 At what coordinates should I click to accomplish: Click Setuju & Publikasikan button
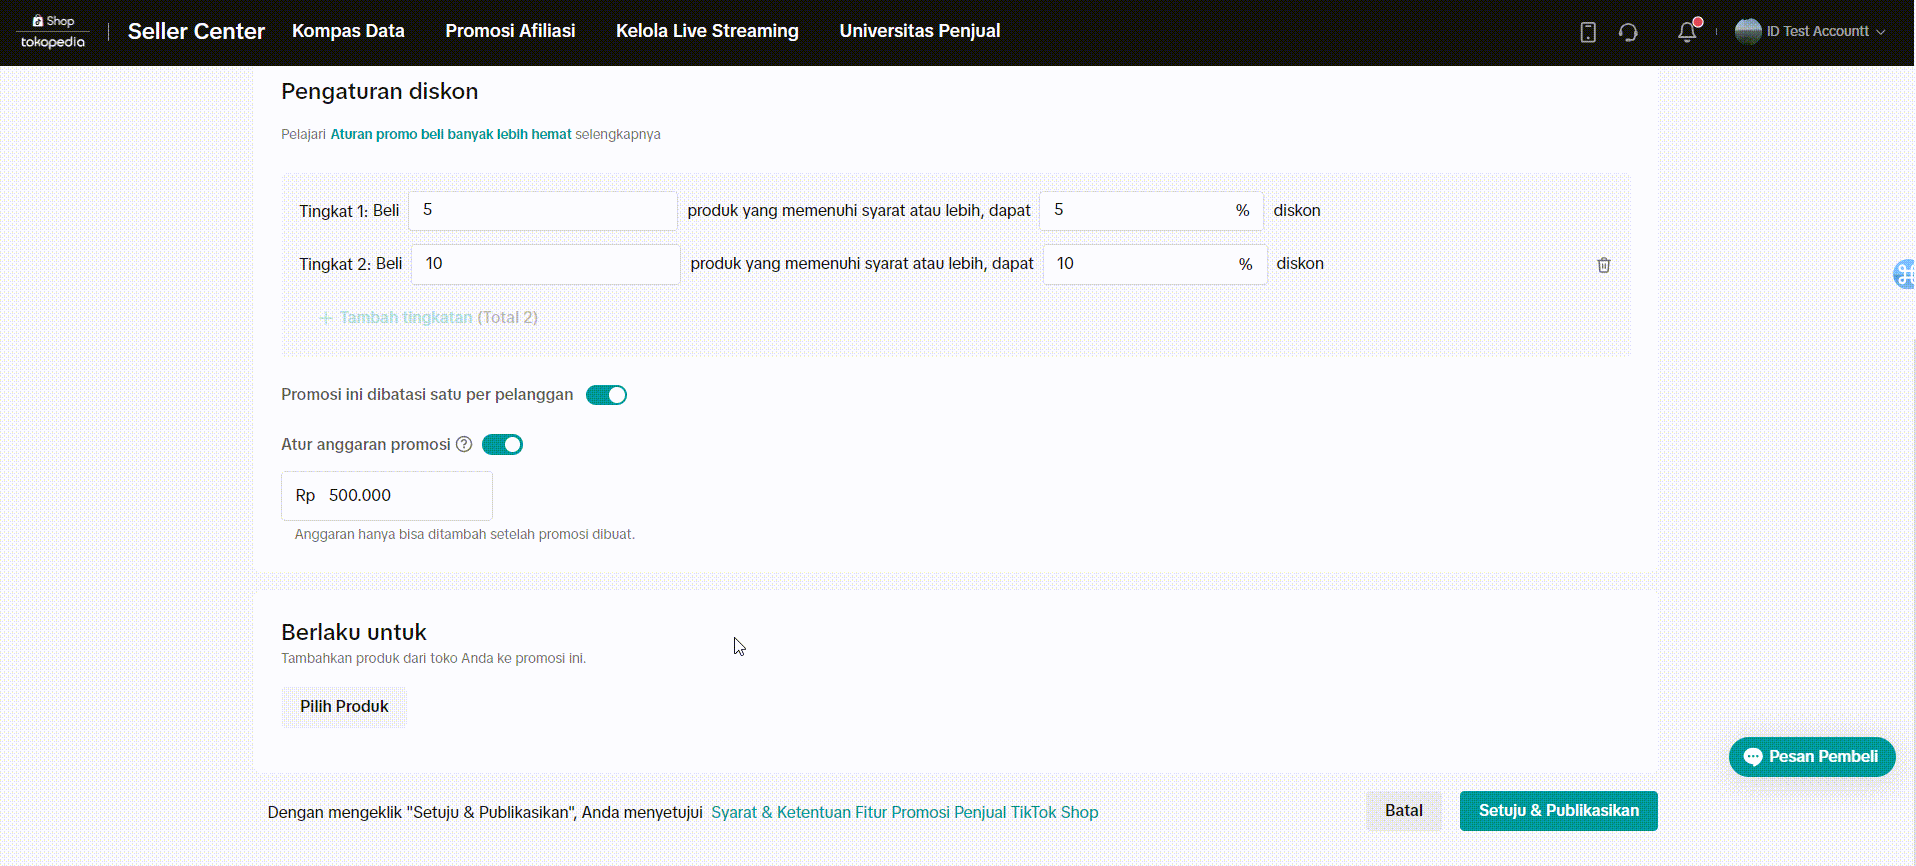pos(1558,811)
